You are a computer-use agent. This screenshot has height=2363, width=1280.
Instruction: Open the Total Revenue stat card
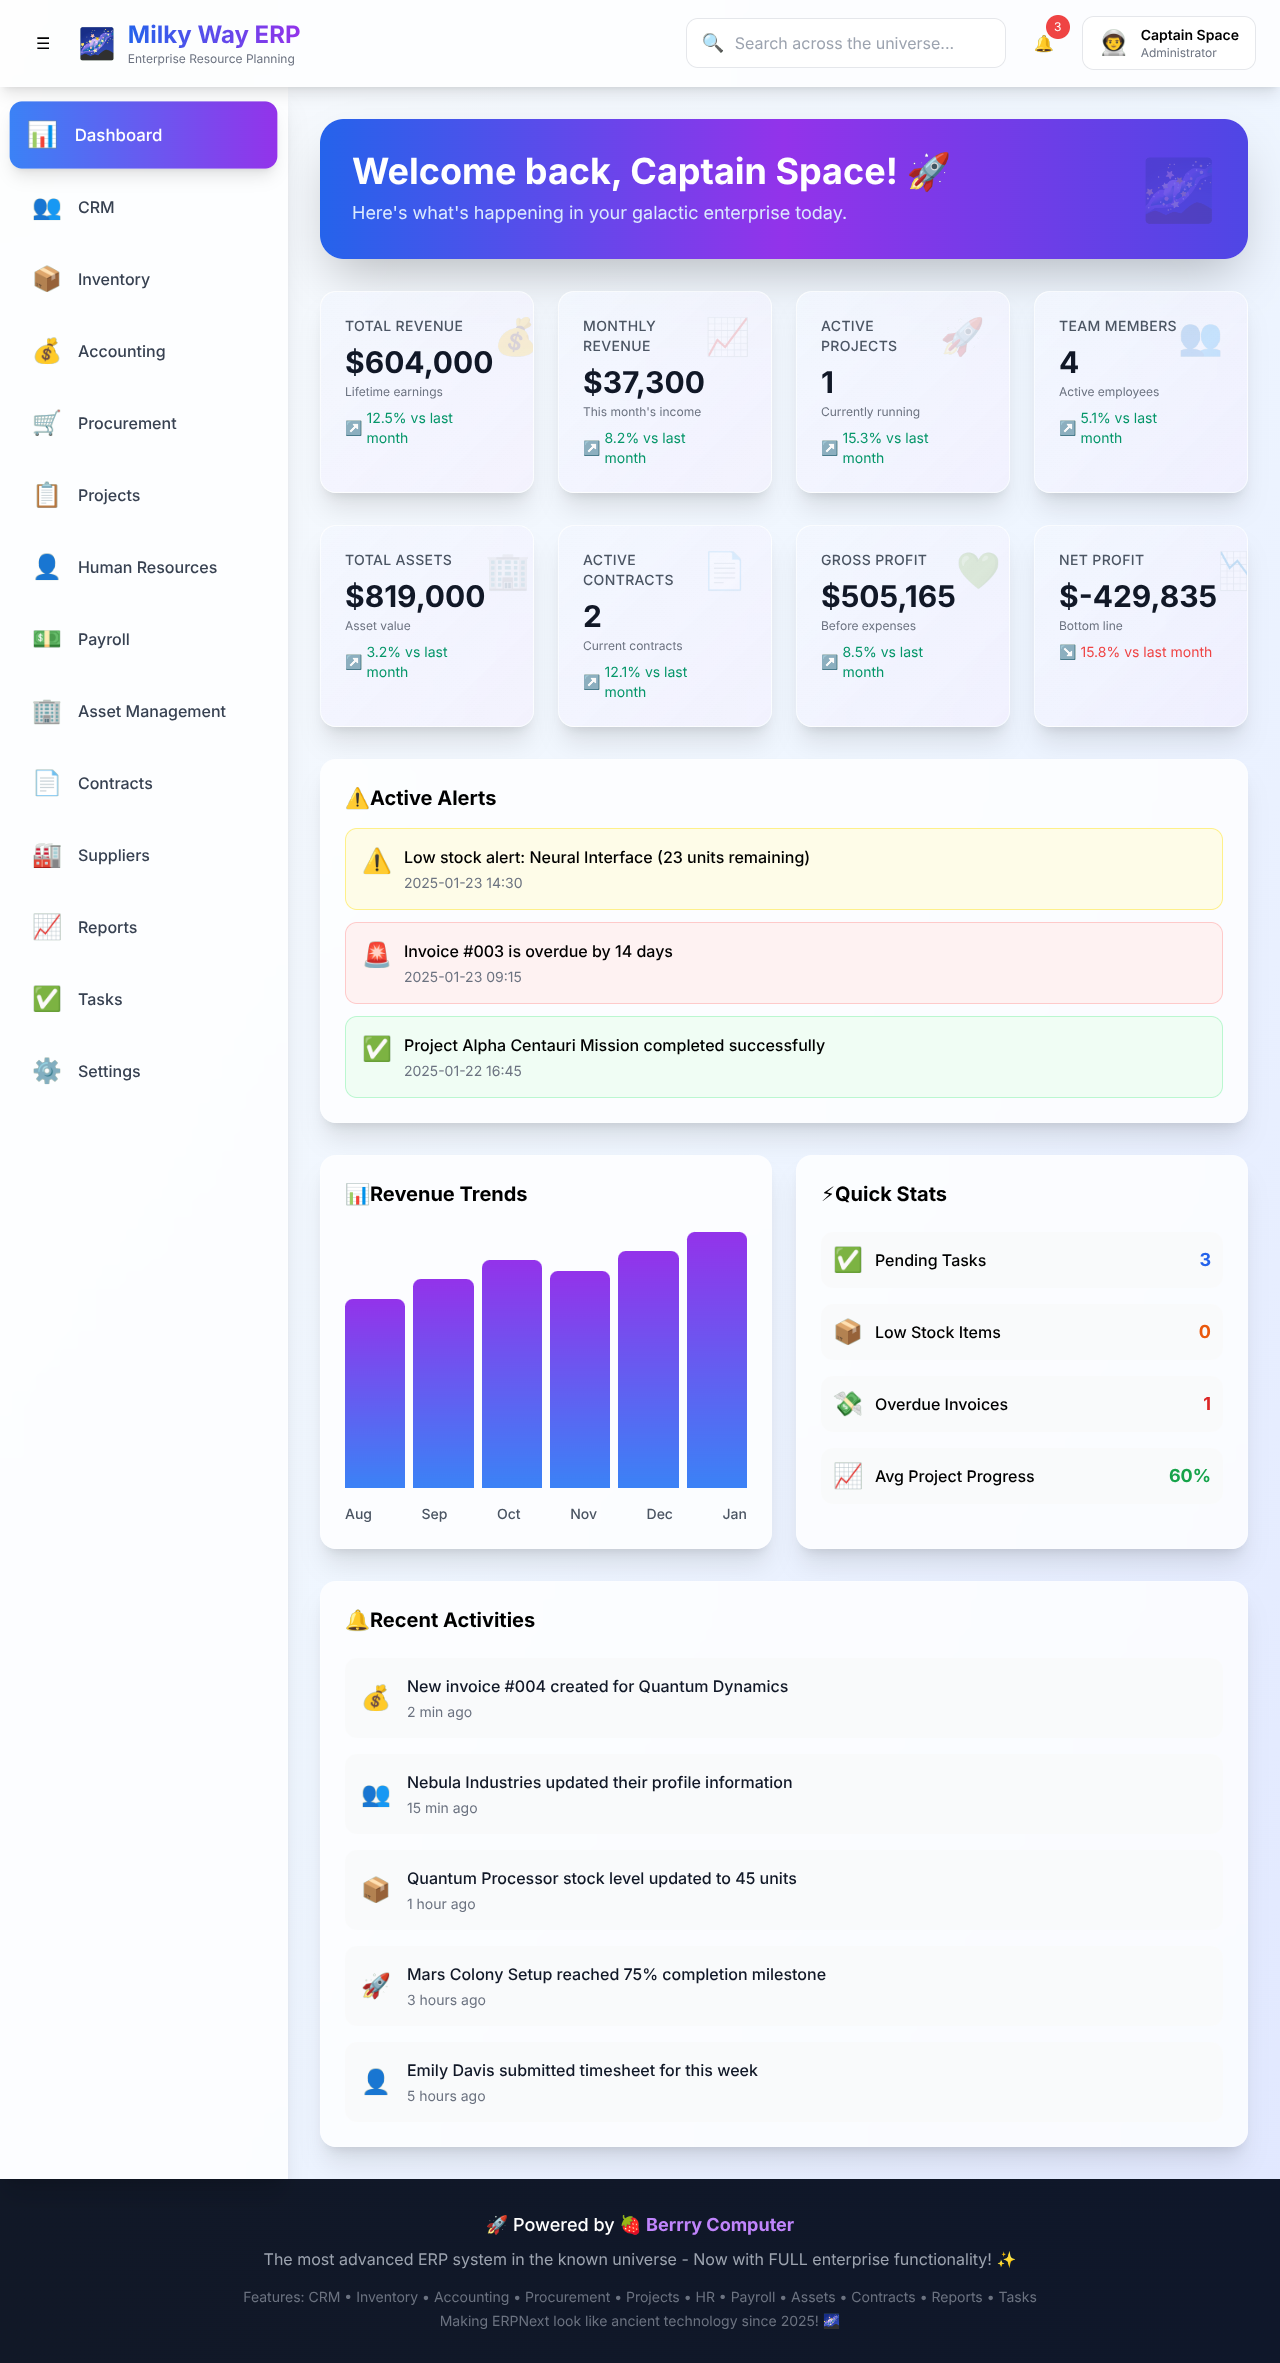(427, 391)
